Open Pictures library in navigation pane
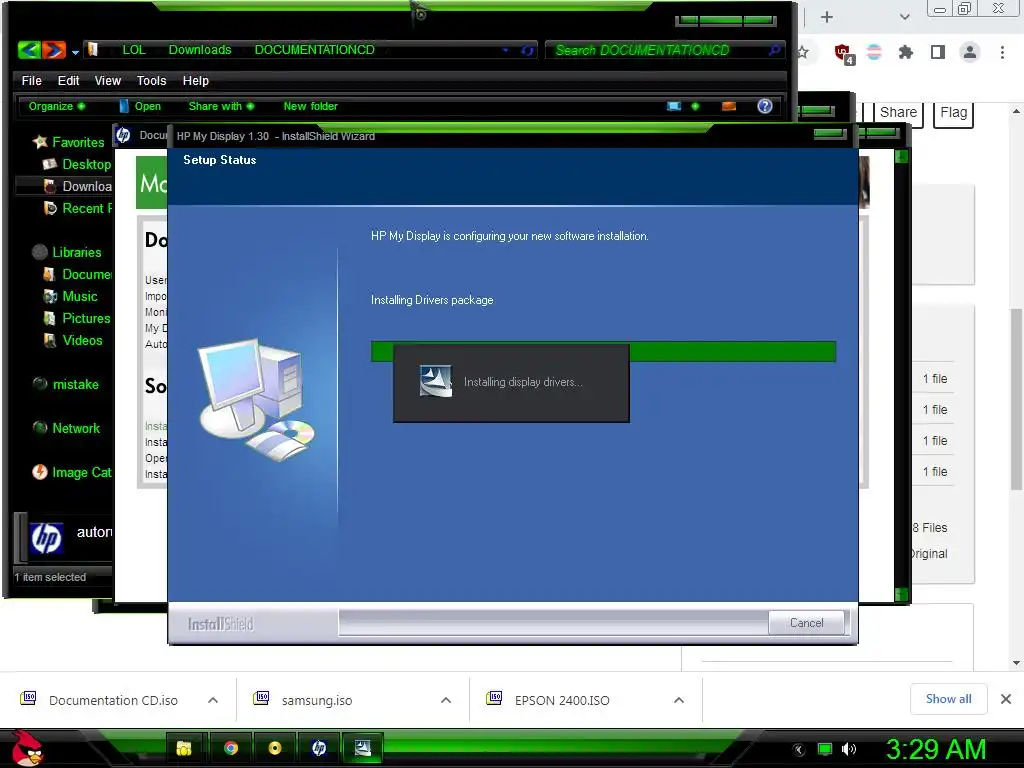This screenshot has height=768, width=1024. 77,318
